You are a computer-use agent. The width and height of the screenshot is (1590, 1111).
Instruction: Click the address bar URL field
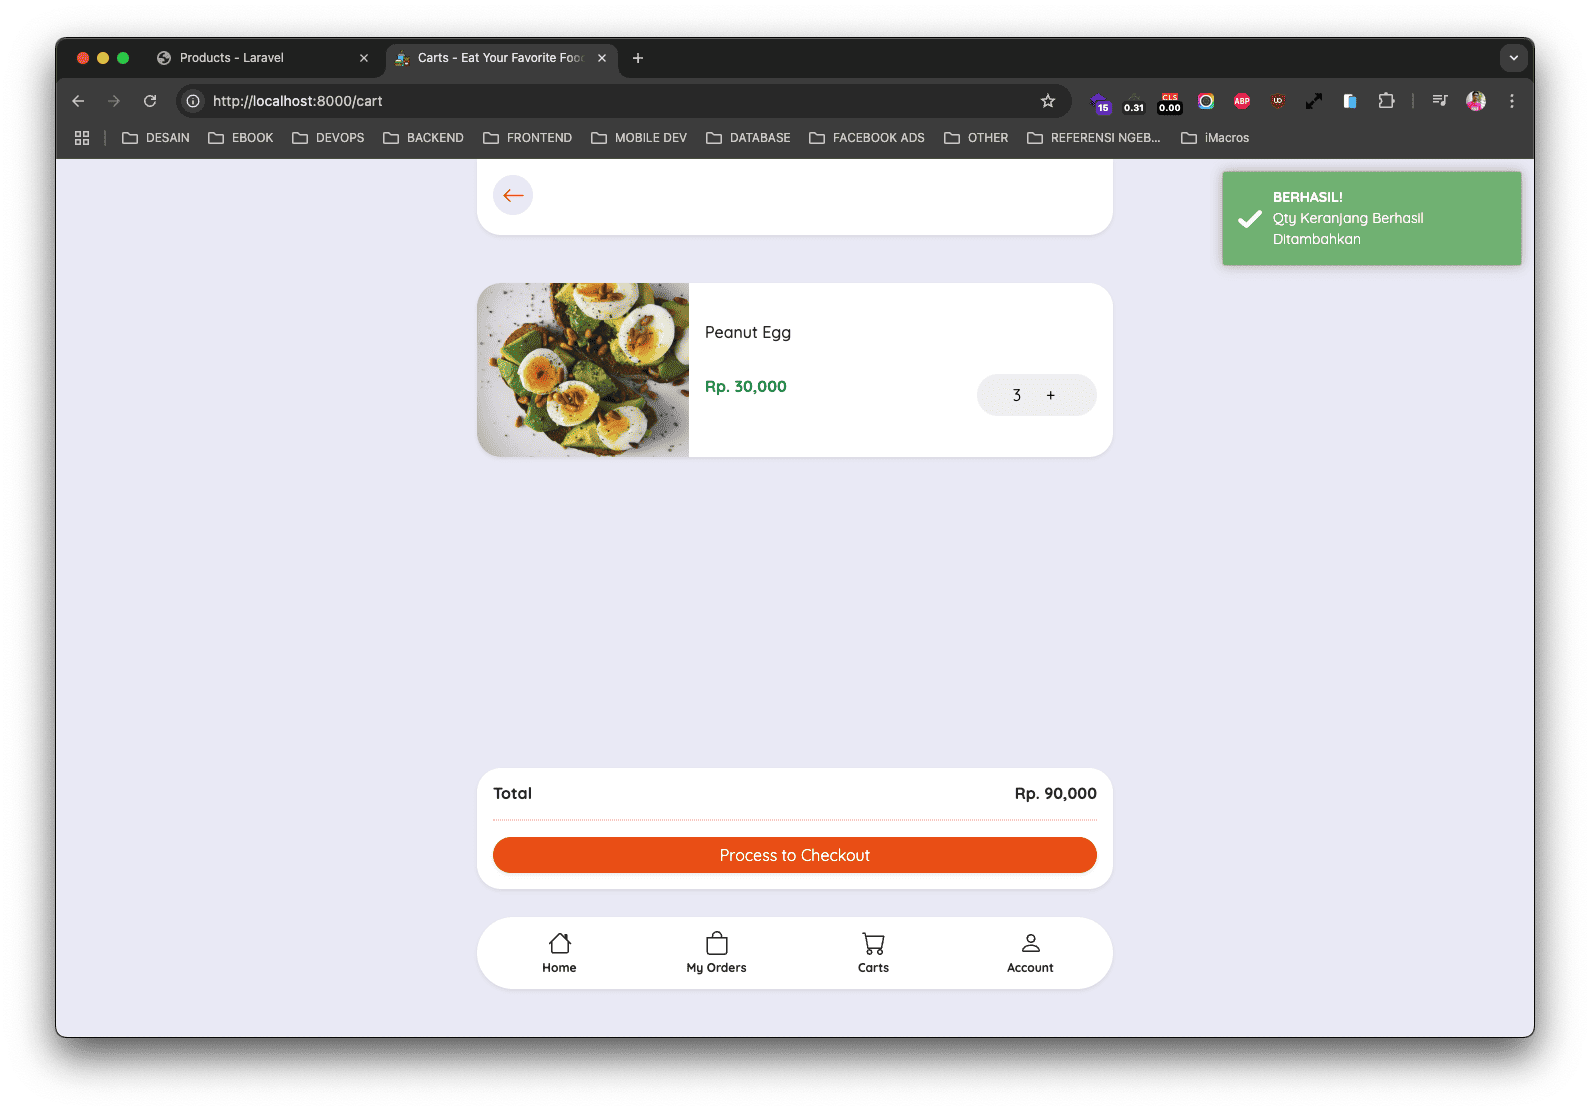click(600, 101)
